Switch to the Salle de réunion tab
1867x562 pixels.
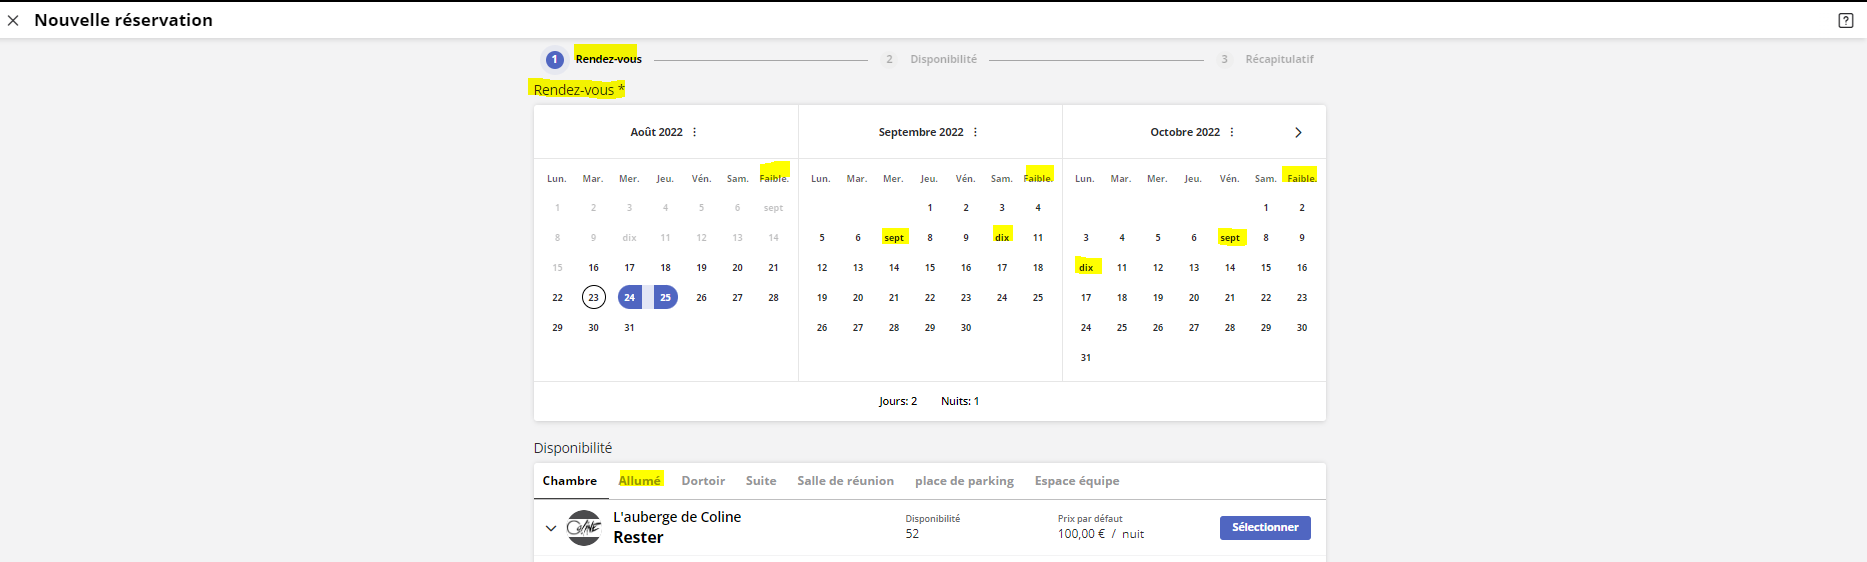846,481
